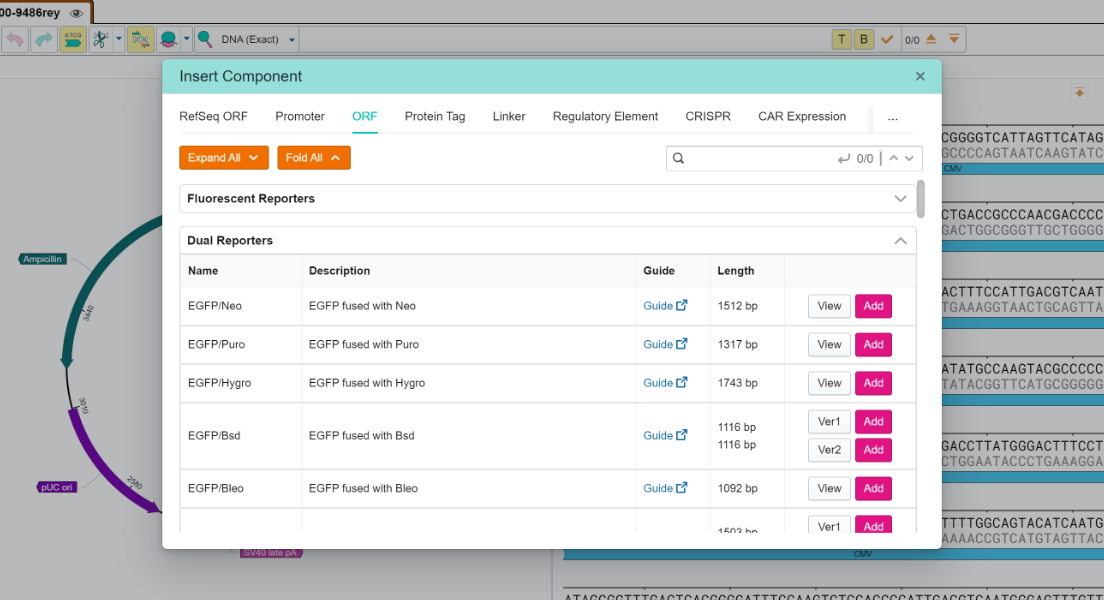View the EGFP/Neo component
The width and height of the screenshot is (1104, 600).
pos(829,306)
